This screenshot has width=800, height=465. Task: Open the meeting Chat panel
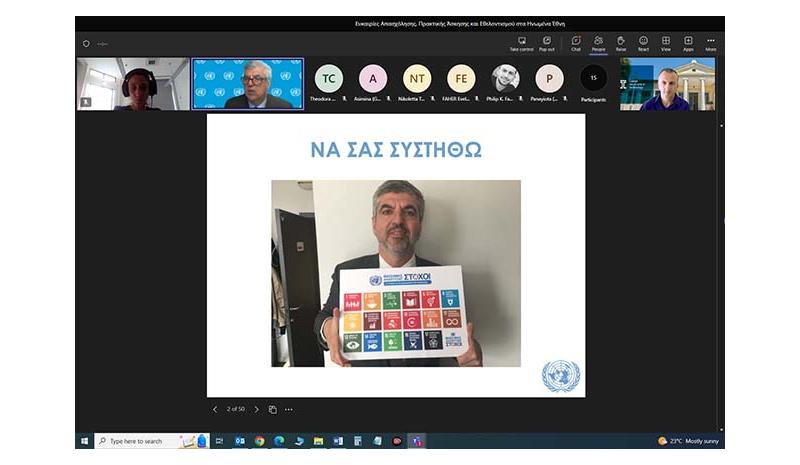[x=576, y=44]
